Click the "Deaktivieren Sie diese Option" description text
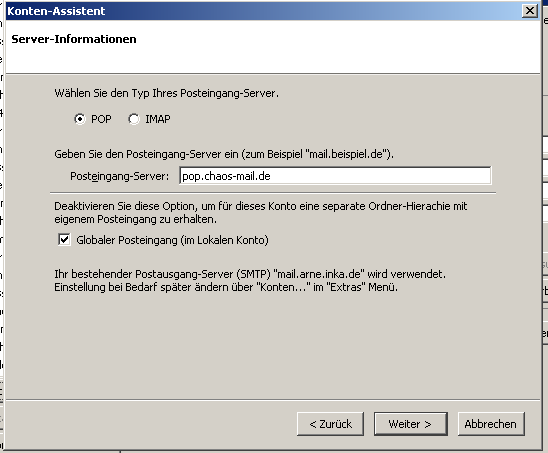 click(x=260, y=213)
